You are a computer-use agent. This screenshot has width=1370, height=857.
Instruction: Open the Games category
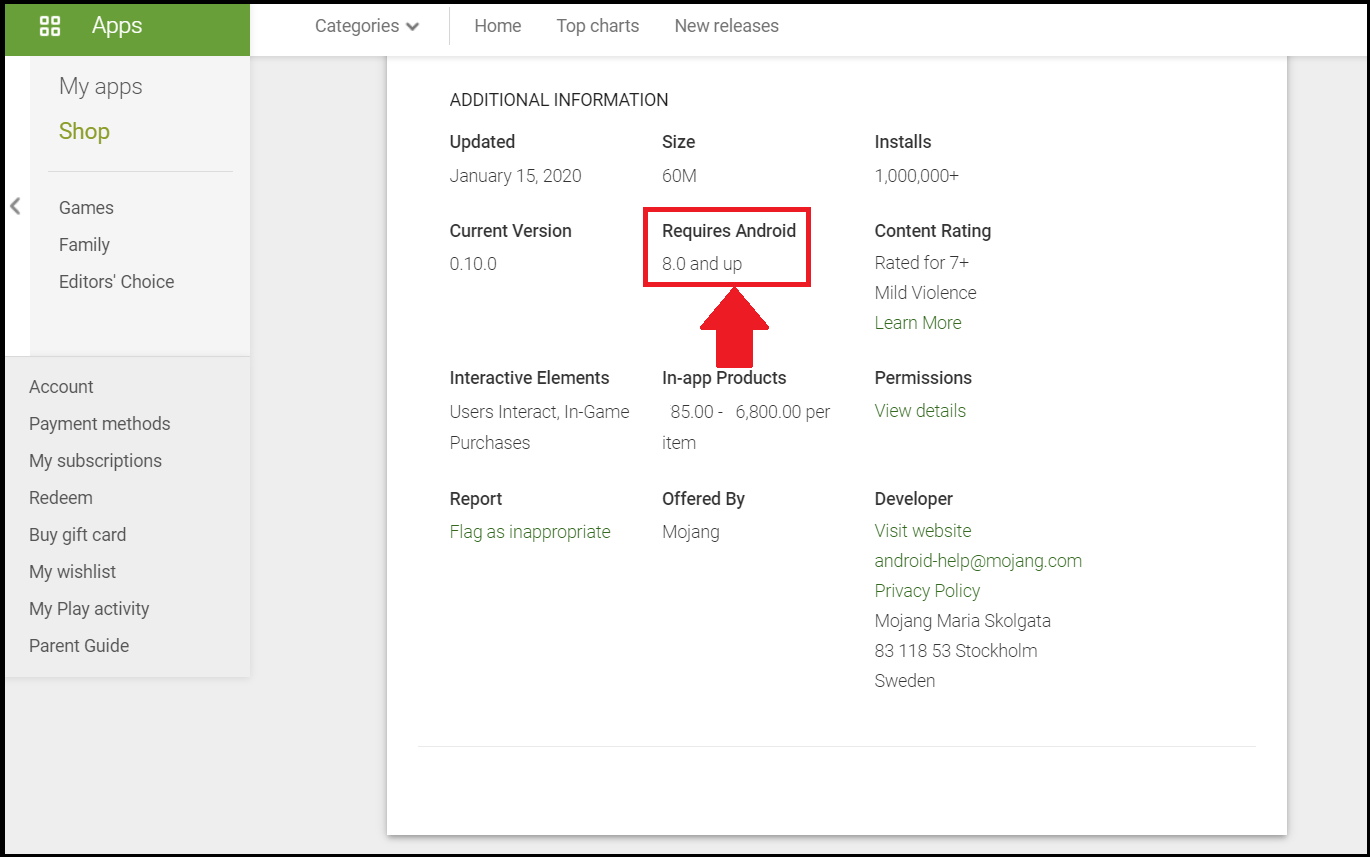click(86, 208)
